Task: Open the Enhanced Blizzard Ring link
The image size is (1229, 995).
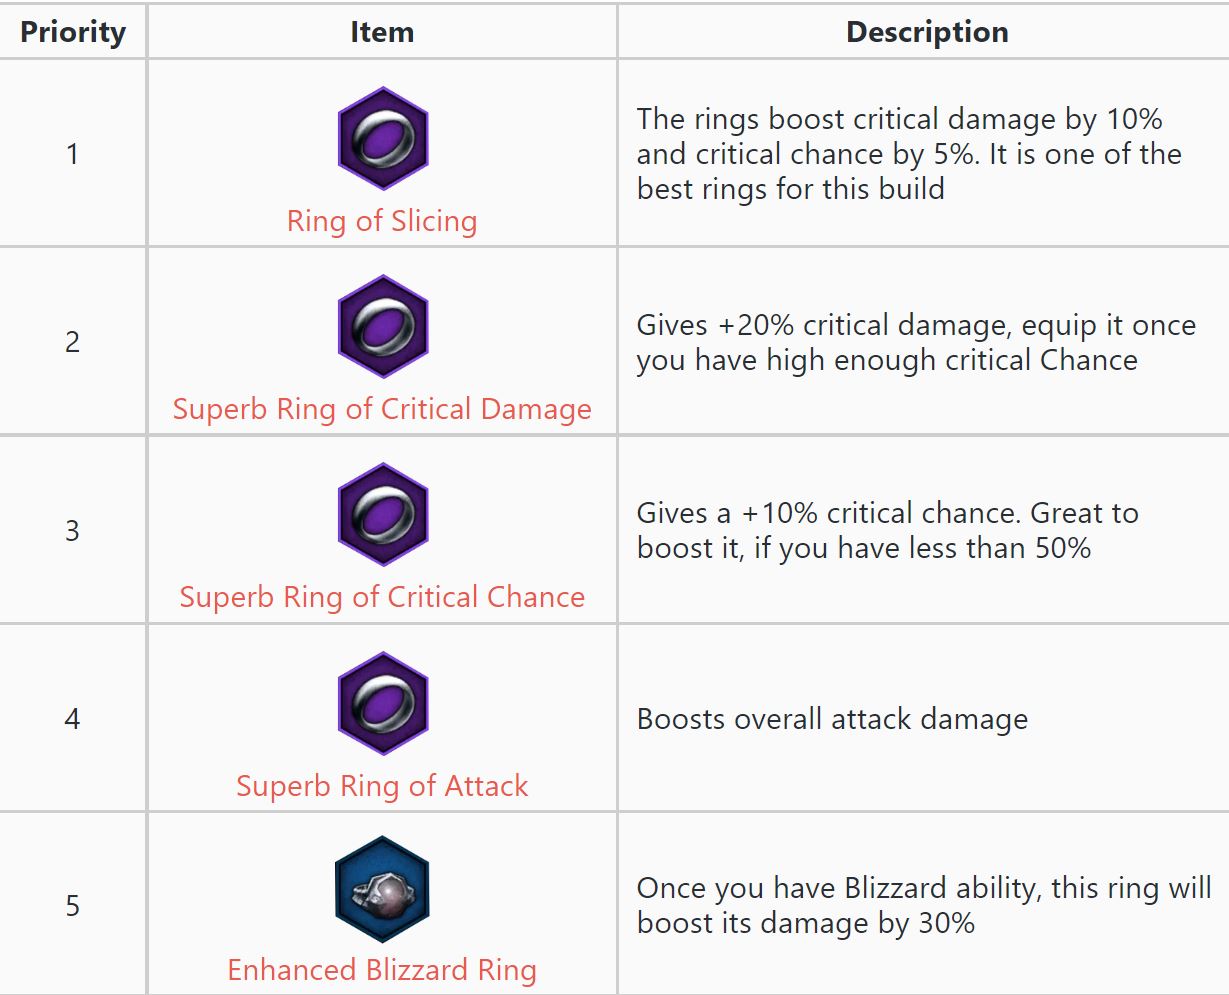Action: click(x=382, y=970)
